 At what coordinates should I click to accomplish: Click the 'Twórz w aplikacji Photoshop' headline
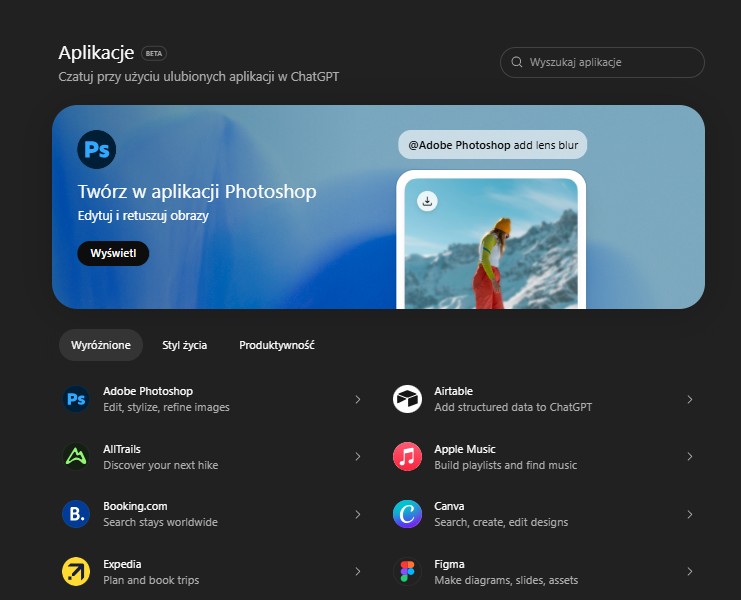(x=197, y=191)
